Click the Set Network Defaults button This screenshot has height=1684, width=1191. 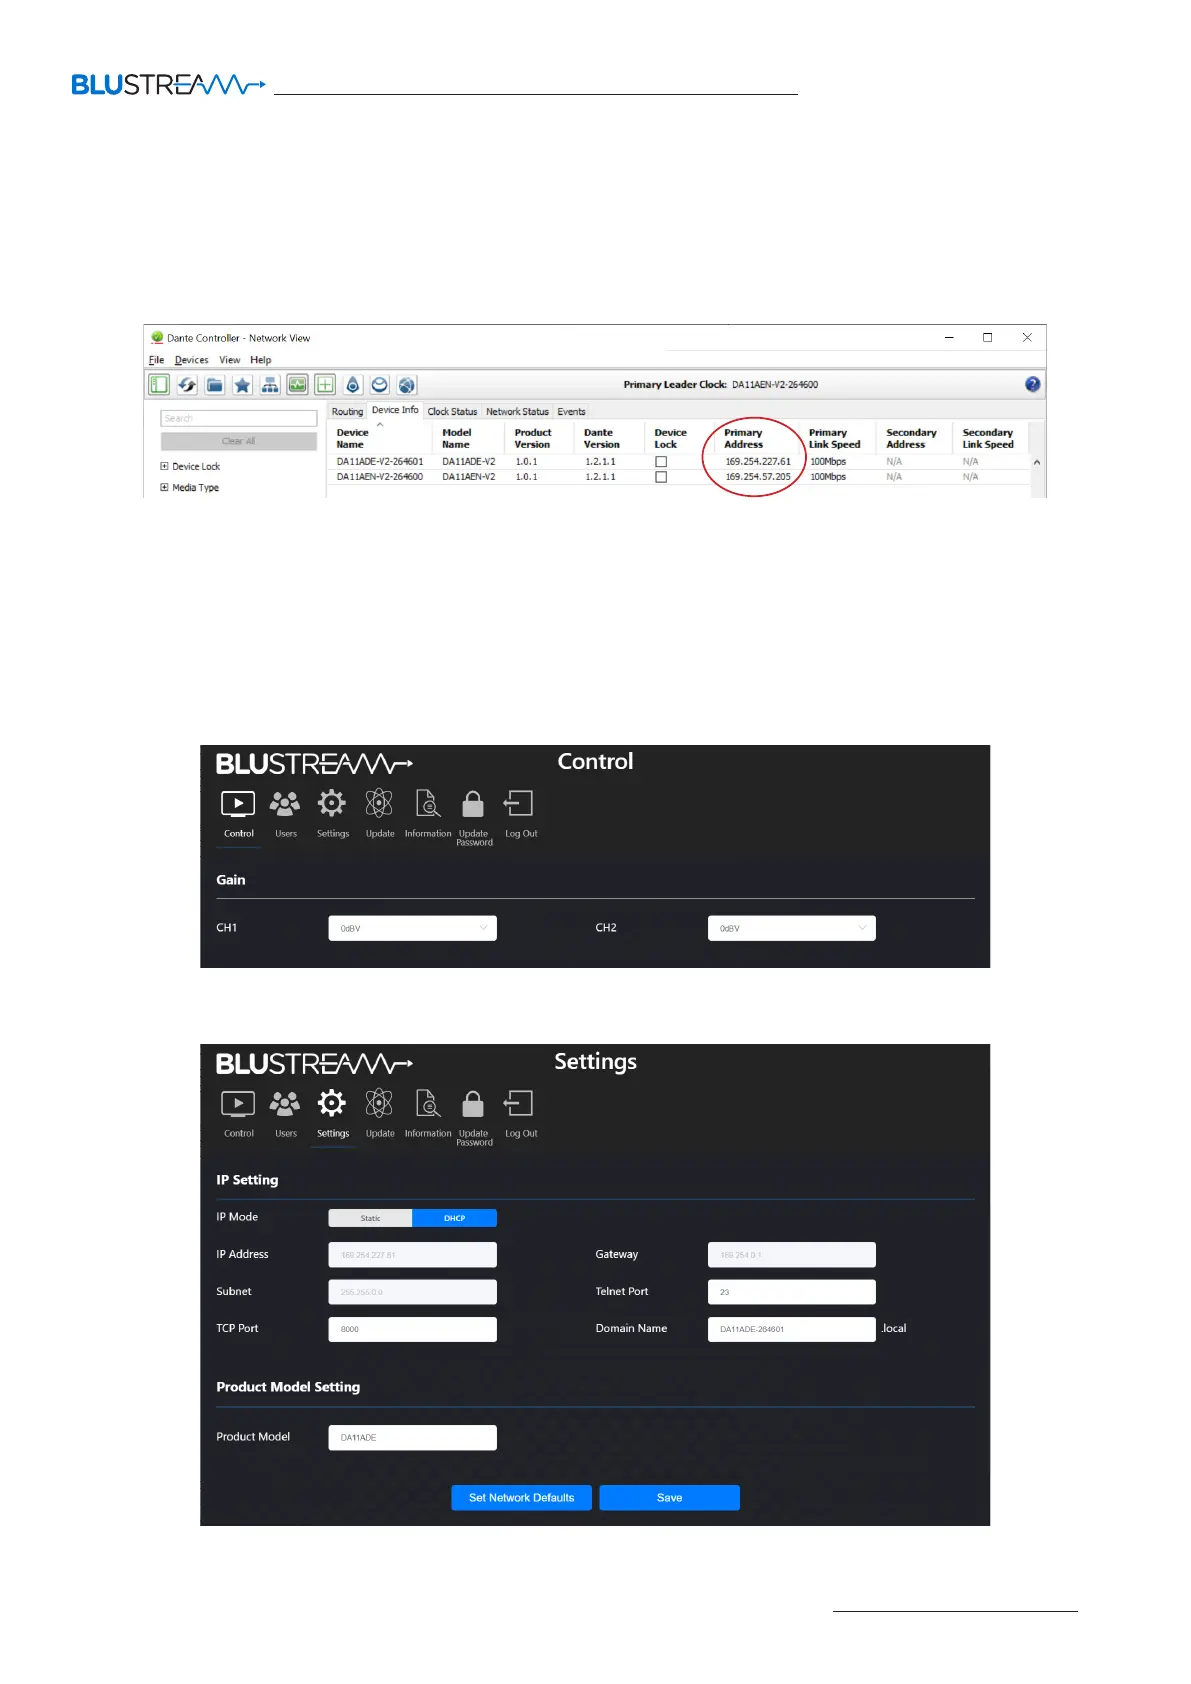pyautogui.click(x=521, y=1498)
